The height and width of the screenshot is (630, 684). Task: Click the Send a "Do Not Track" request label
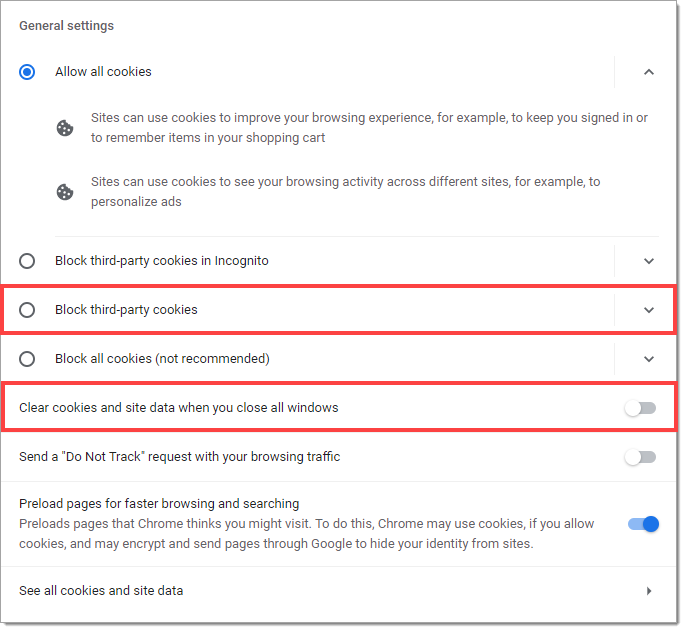[180, 456]
